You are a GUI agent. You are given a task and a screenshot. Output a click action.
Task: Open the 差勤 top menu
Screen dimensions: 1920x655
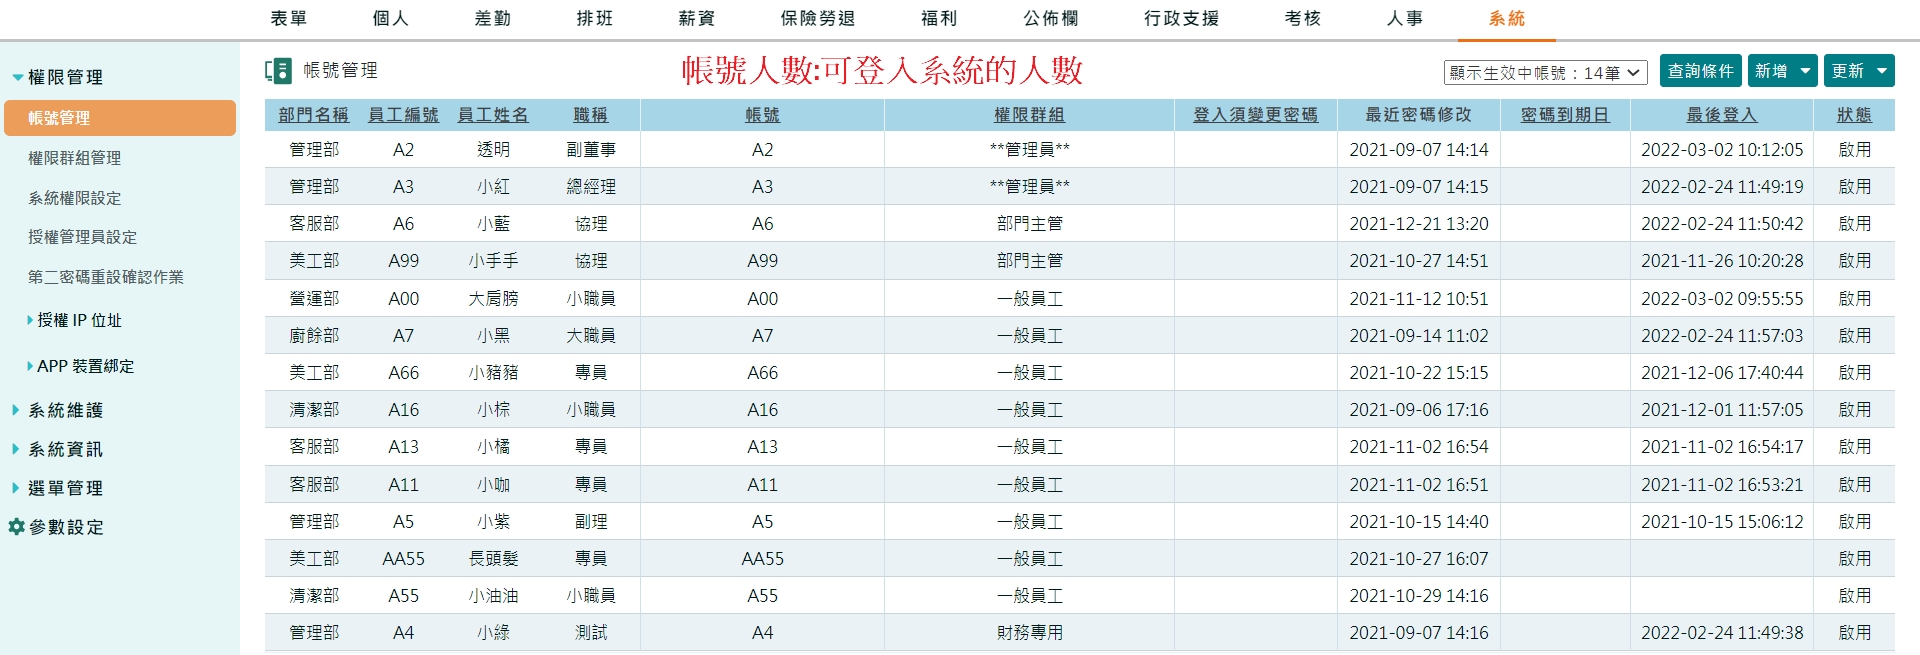493,18
